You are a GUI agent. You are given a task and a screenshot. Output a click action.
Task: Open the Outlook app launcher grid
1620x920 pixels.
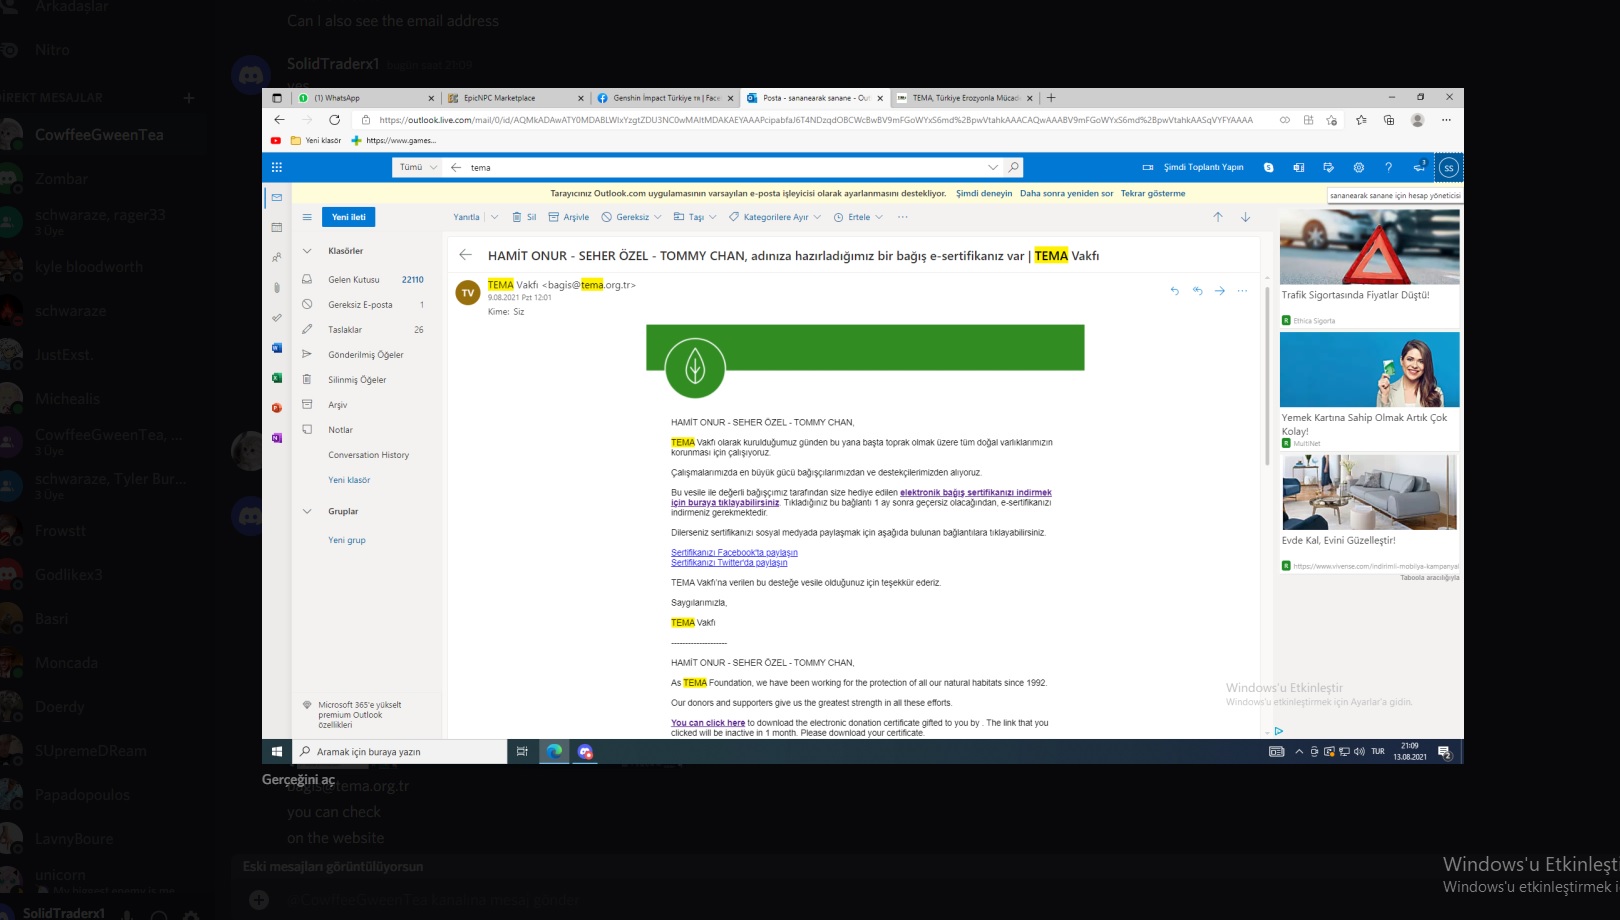click(277, 167)
